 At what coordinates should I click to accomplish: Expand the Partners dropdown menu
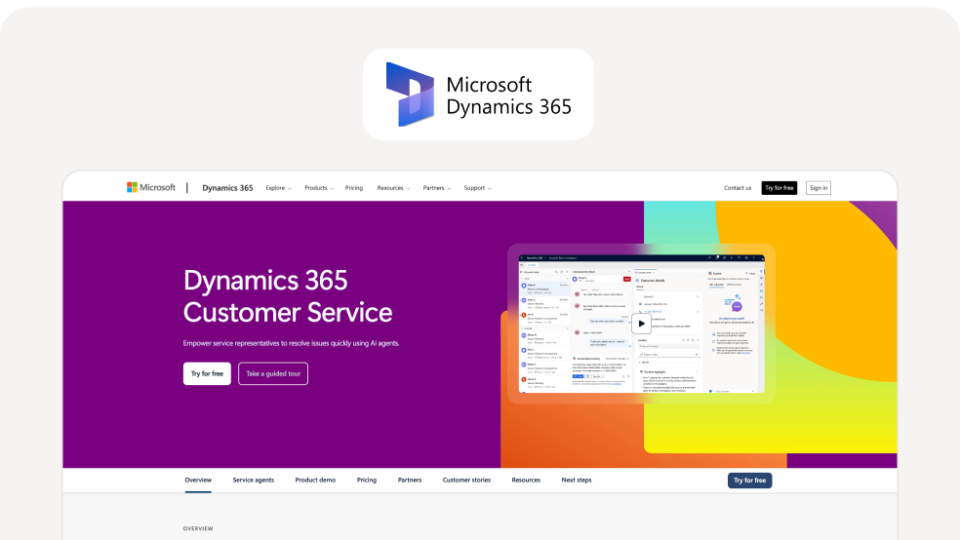point(437,188)
